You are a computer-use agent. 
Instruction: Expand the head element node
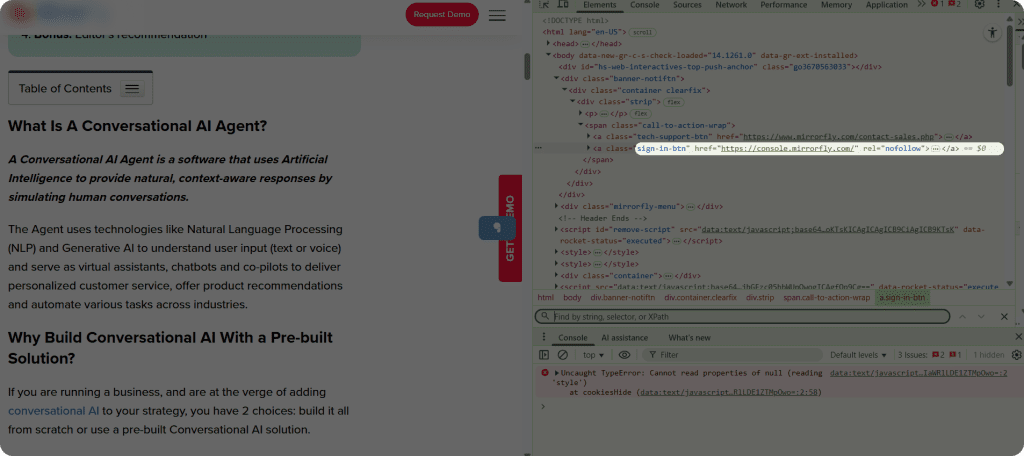pos(549,44)
